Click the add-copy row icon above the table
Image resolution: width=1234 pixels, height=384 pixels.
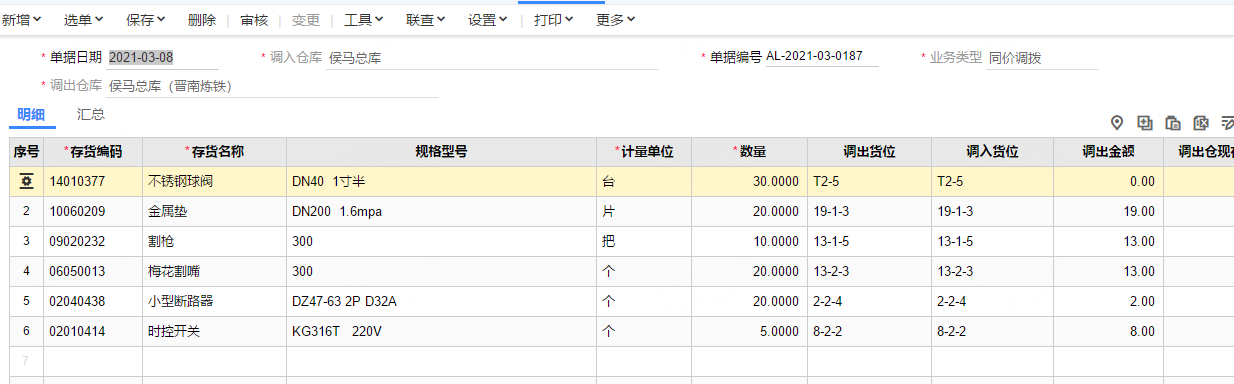(x=1145, y=122)
